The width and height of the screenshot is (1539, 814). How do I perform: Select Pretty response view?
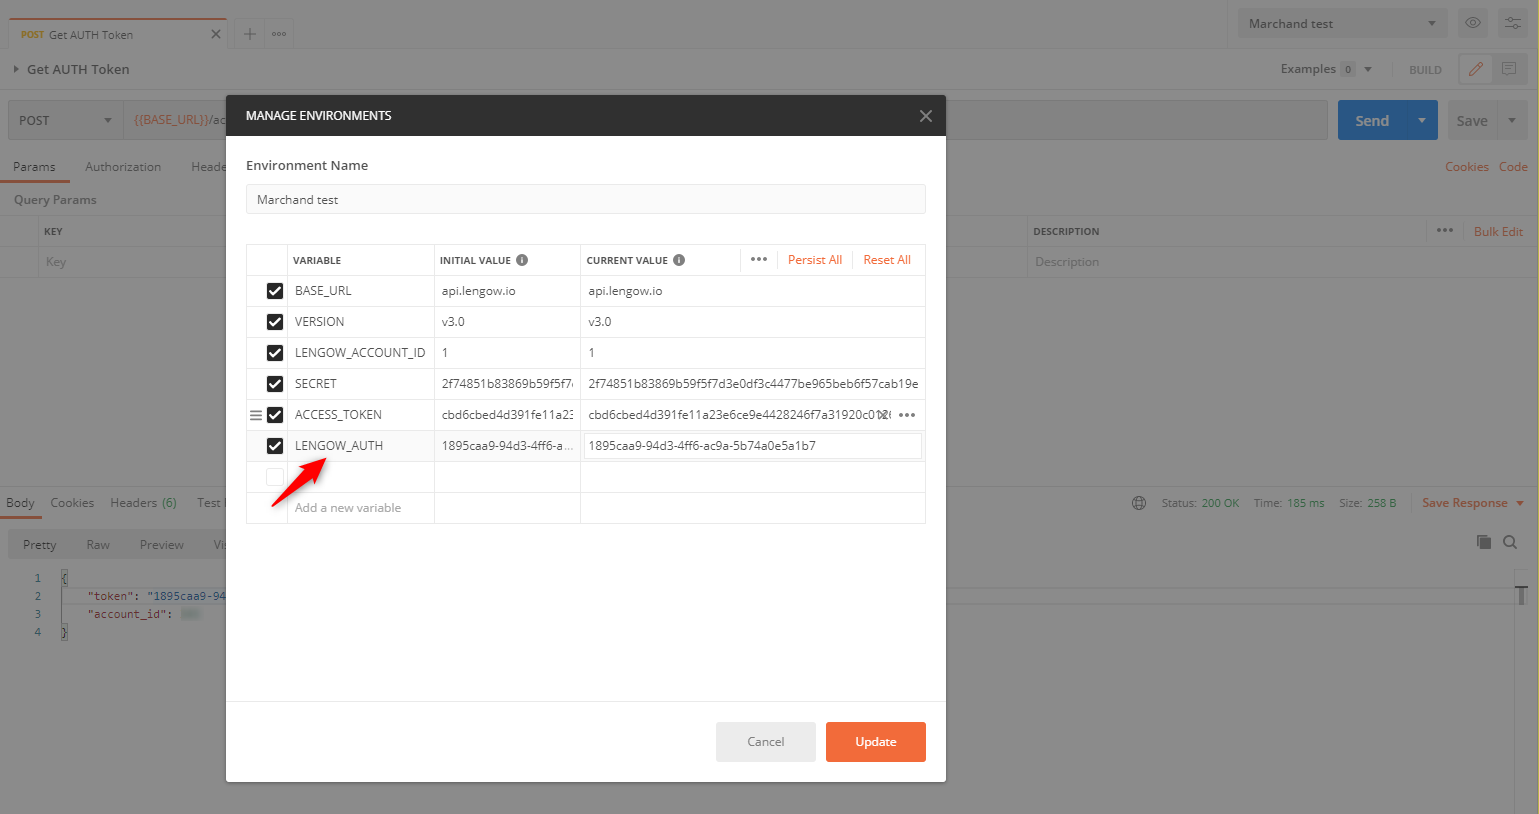coord(39,545)
